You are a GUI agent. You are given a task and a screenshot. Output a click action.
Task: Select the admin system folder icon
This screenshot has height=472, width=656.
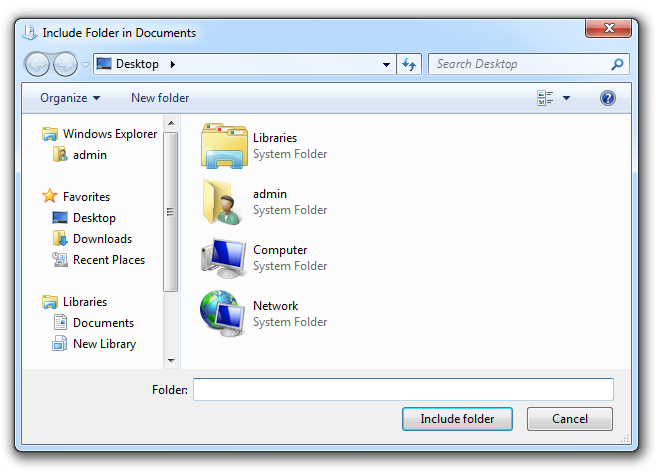(x=222, y=203)
